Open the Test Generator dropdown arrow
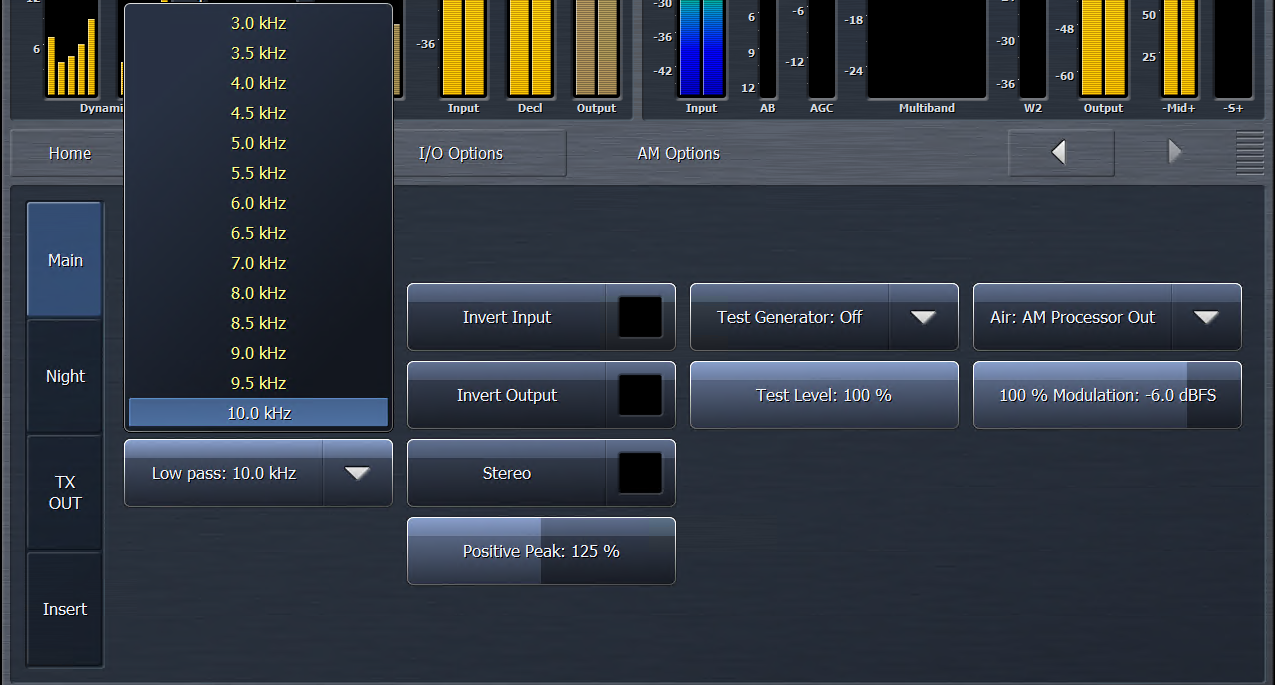 pos(923,317)
